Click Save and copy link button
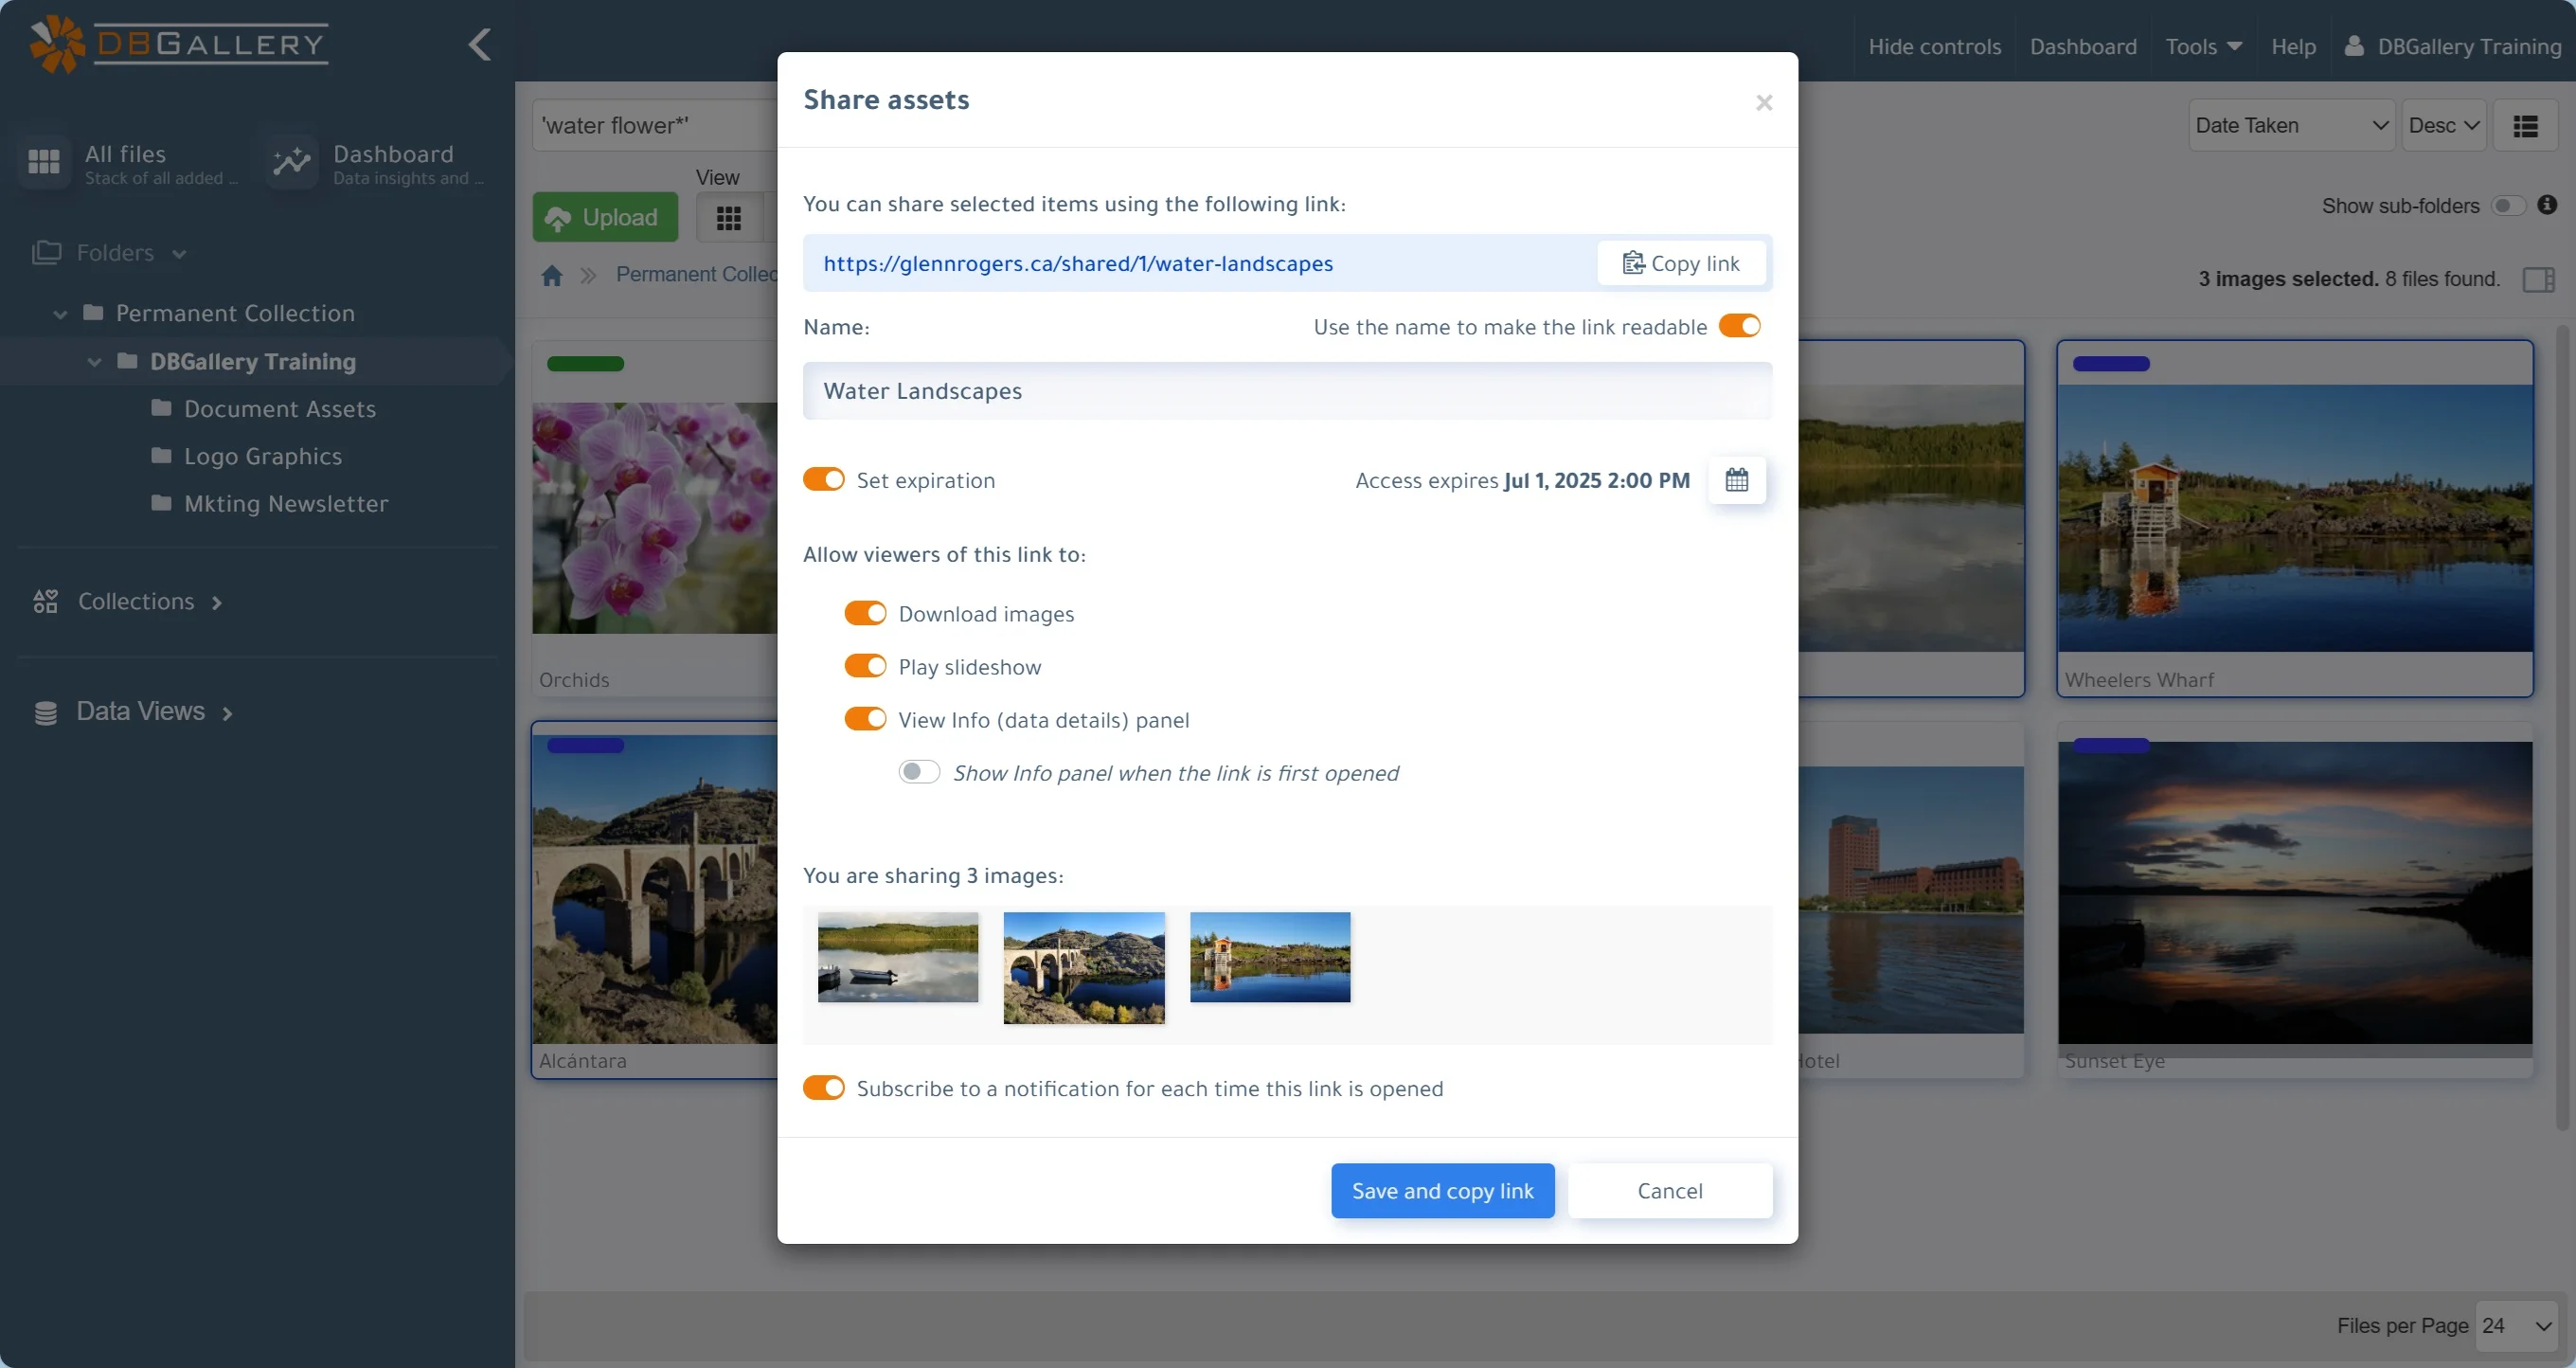 pos(1441,1189)
